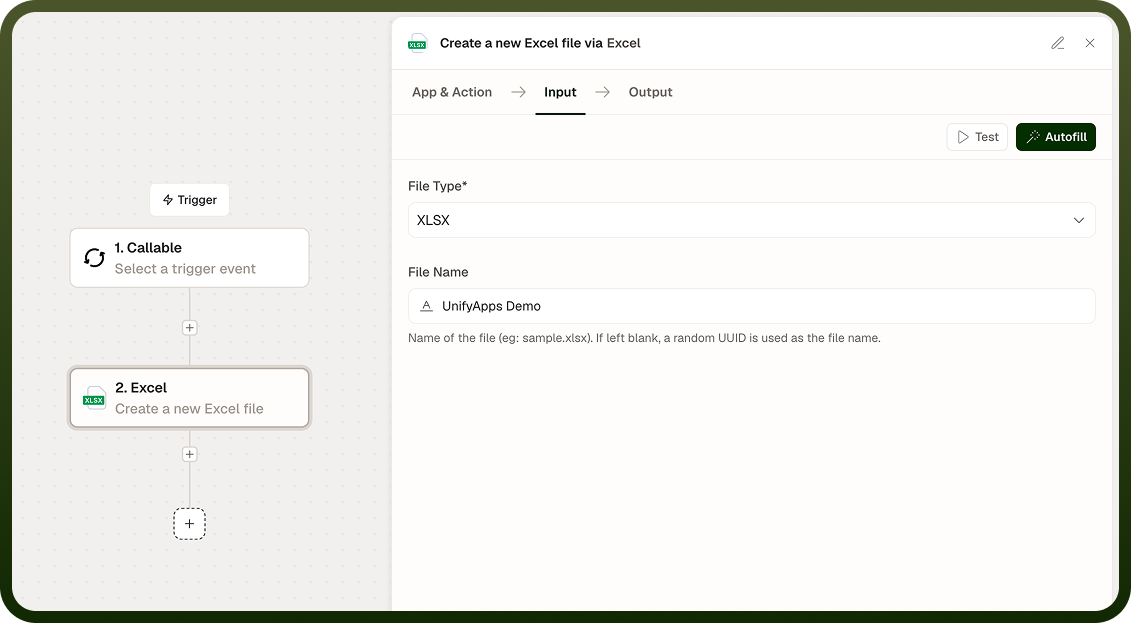Click the arrow after App & Action

pyautogui.click(x=519, y=92)
